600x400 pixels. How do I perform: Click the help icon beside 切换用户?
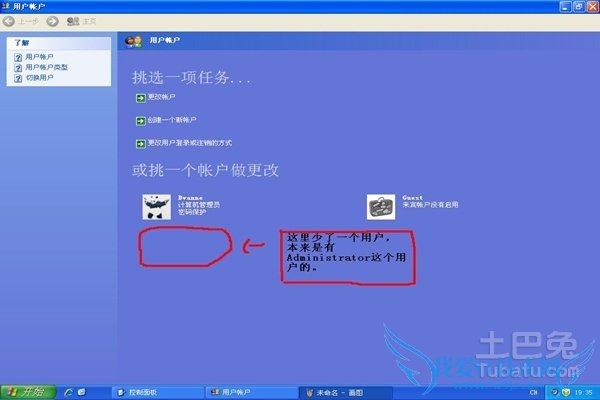click(x=18, y=78)
